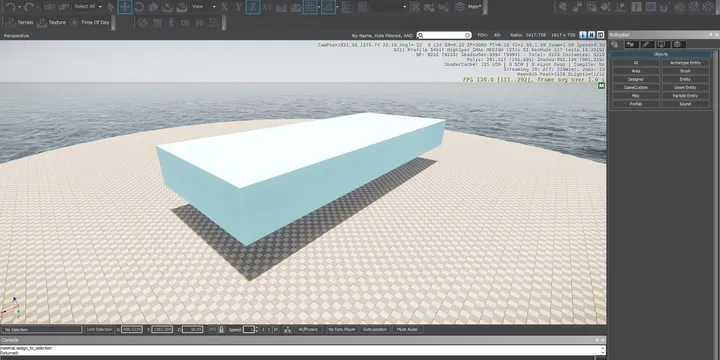Toggle the blue M viewport button
This screenshot has height=360, width=720.
tap(591, 35)
